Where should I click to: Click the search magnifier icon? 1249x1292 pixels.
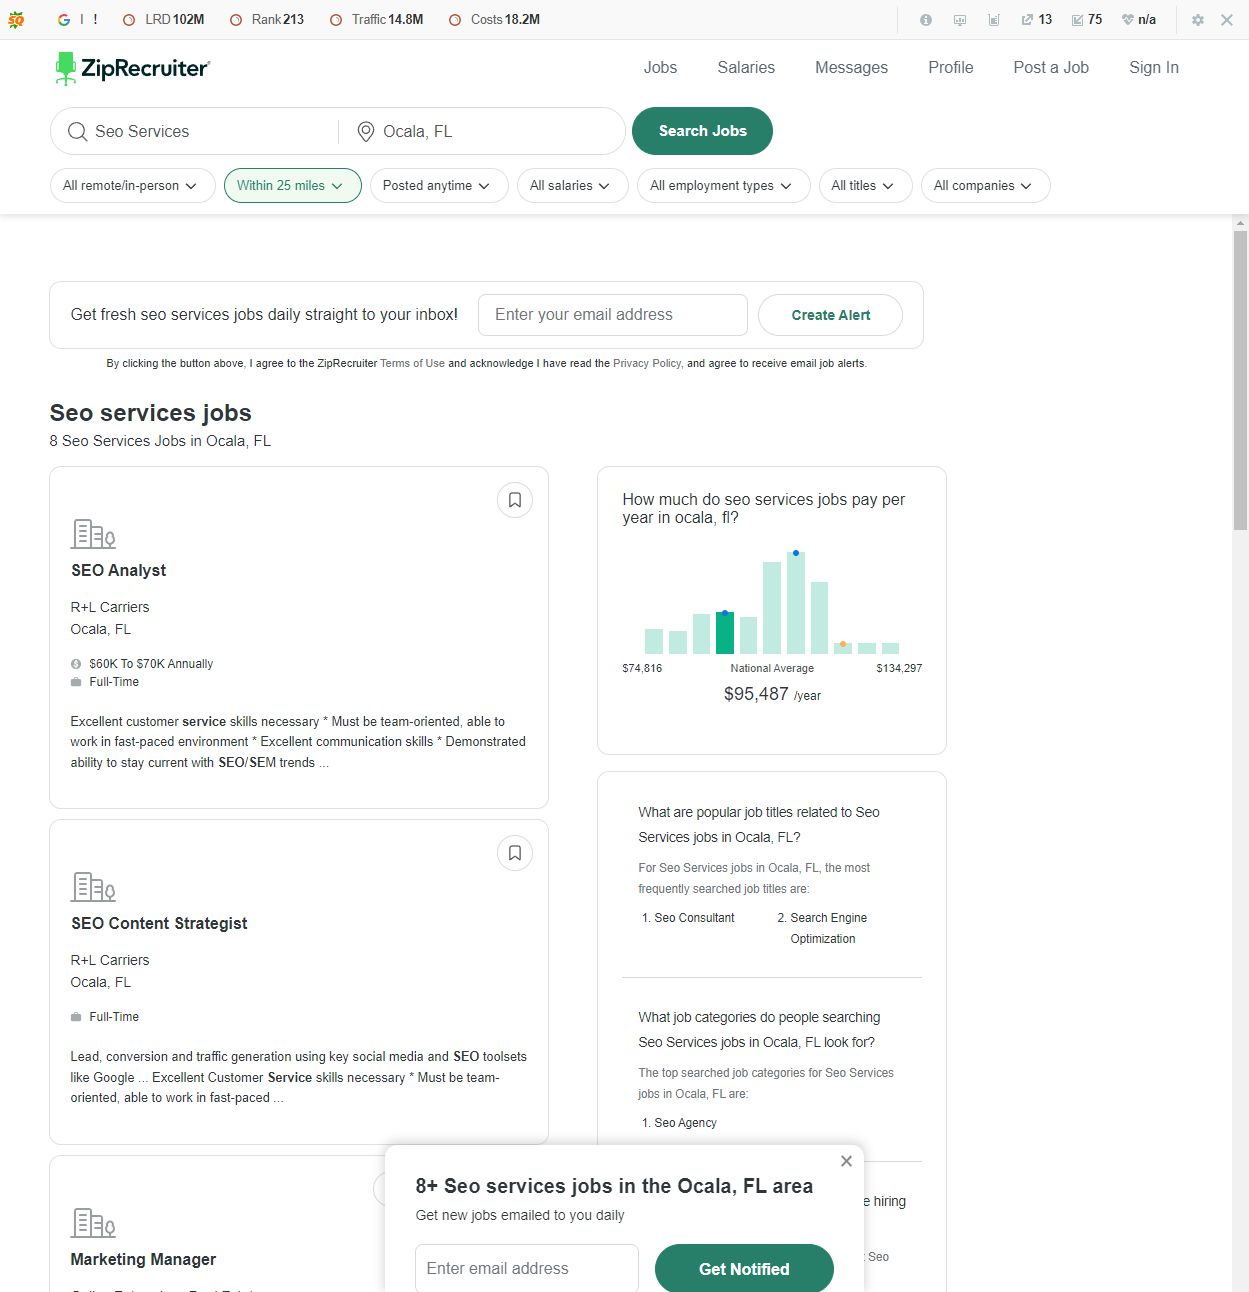click(x=77, y=132)
